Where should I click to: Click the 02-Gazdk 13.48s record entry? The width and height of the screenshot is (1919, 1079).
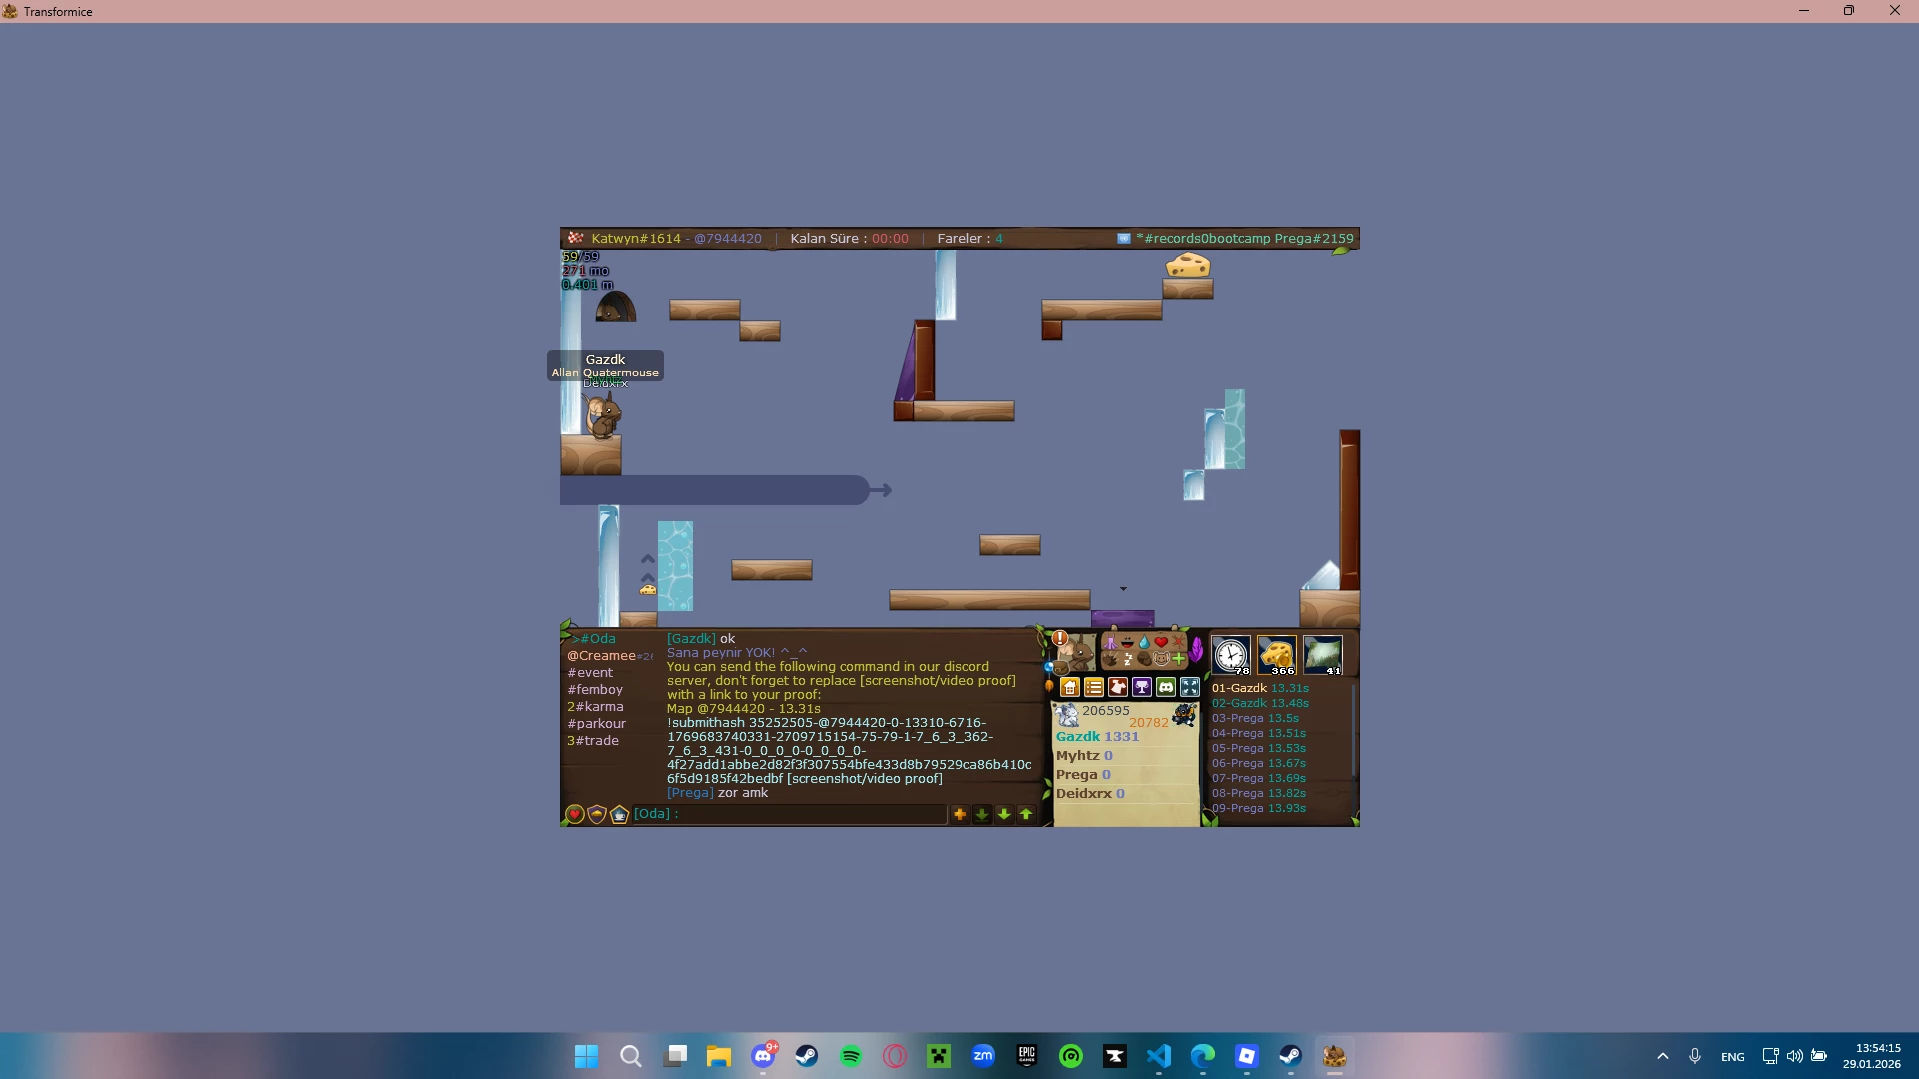1260,703
